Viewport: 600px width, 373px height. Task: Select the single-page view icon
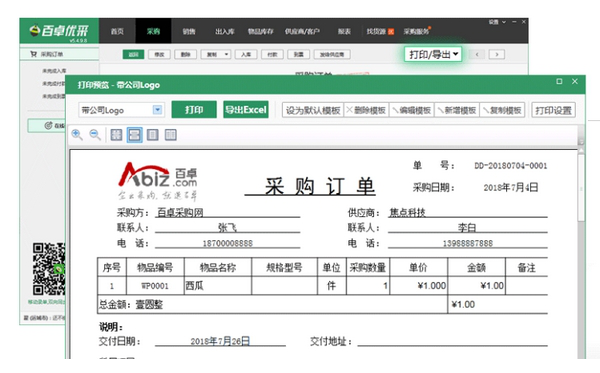(x=152, y=135)
